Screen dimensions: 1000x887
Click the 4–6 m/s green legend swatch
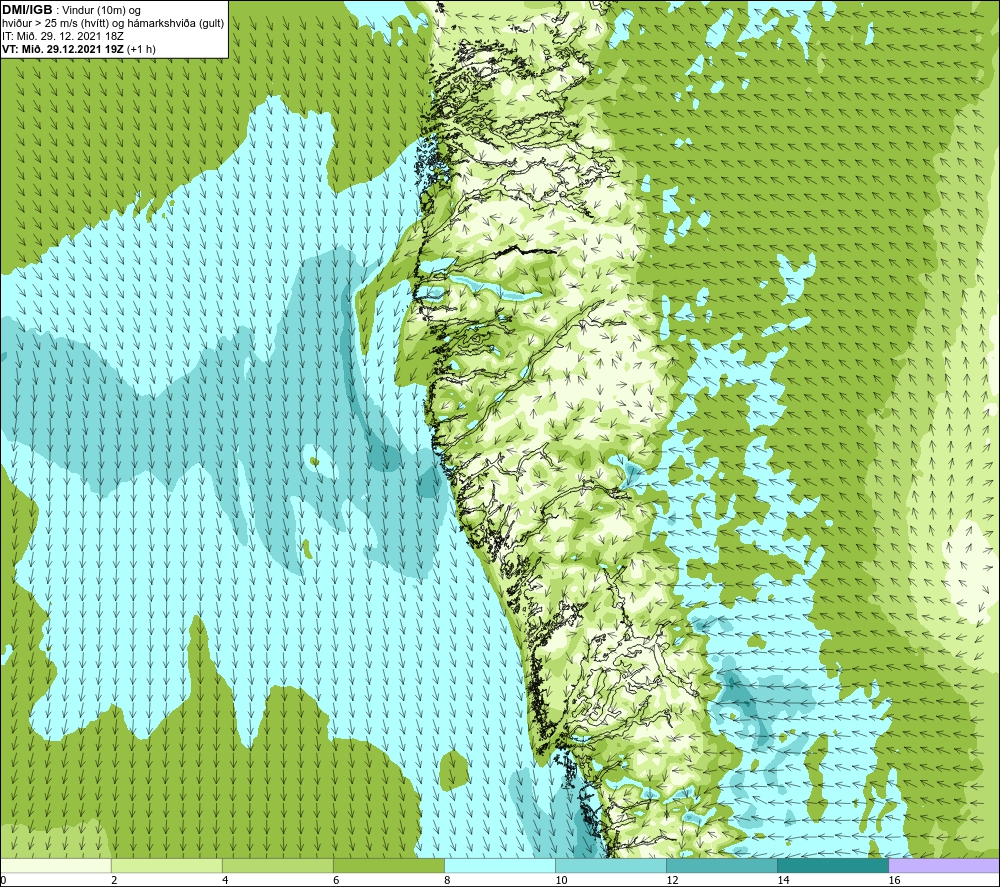click(x=277, y=865)
